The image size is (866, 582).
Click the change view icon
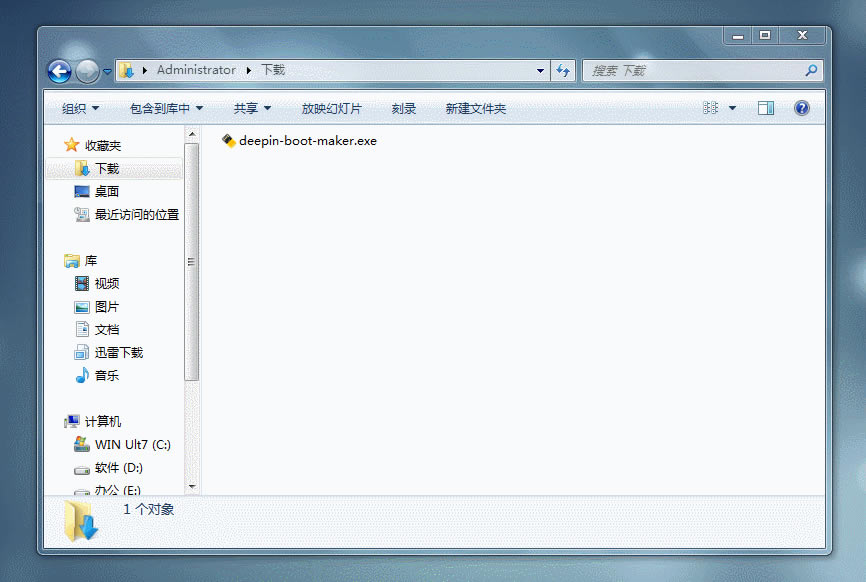click(x=710, y=108)
